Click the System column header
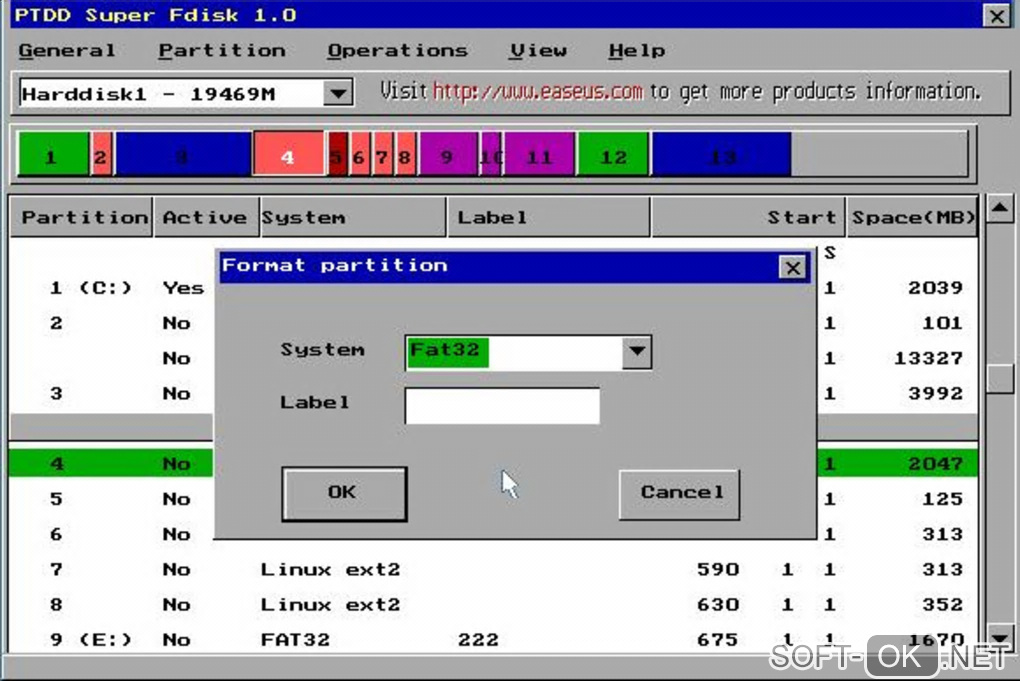The image size is (1020, 681). 353,217
